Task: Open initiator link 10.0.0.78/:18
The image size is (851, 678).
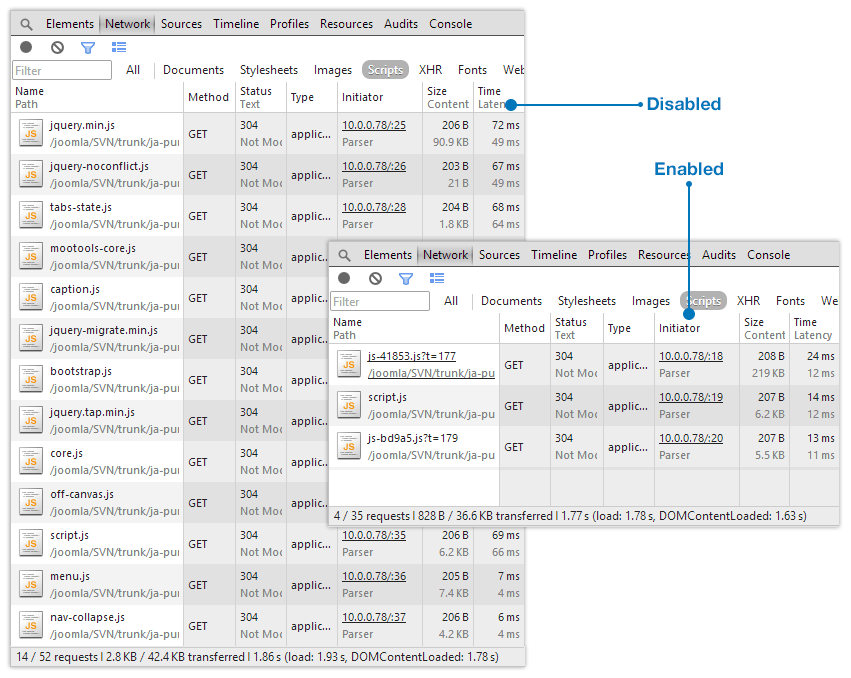Action: coord(690,356)
